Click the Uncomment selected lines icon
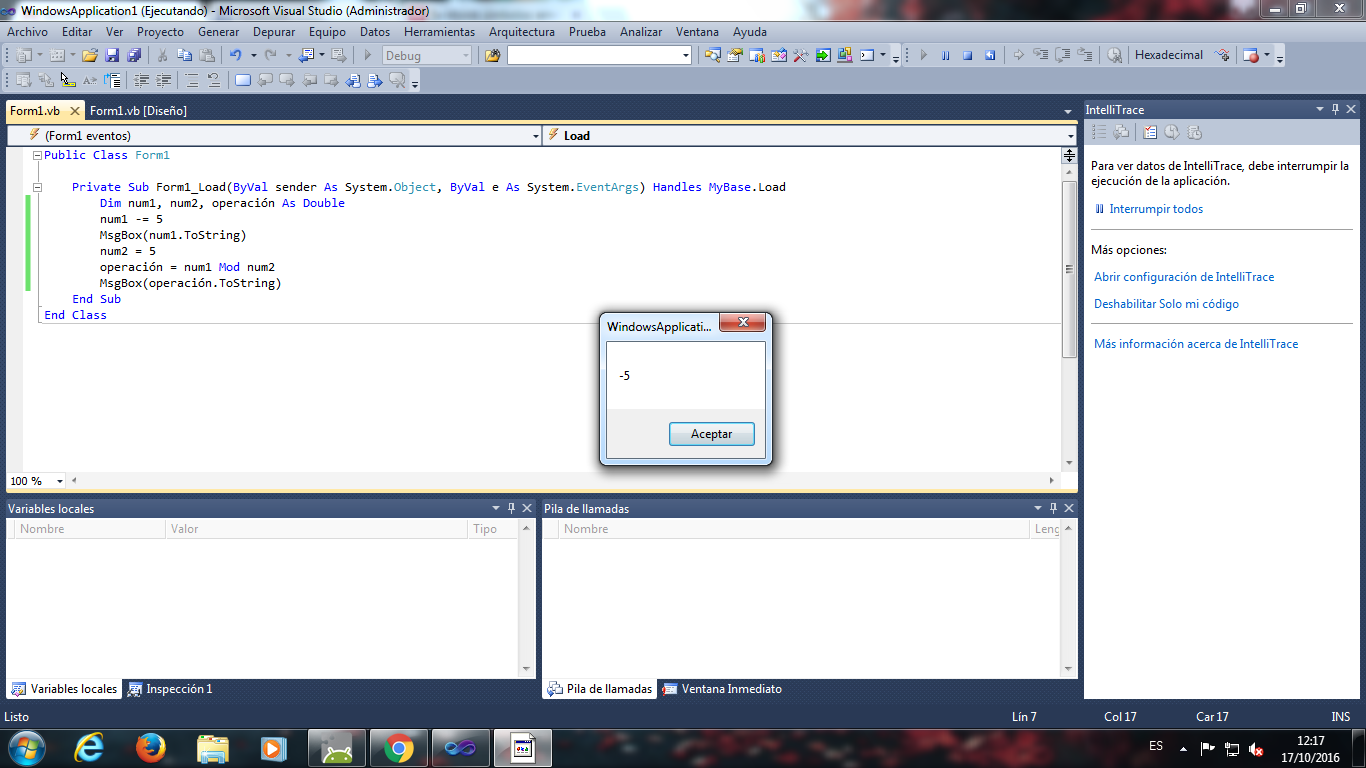Screen dimensions: 1366x768 214,80
